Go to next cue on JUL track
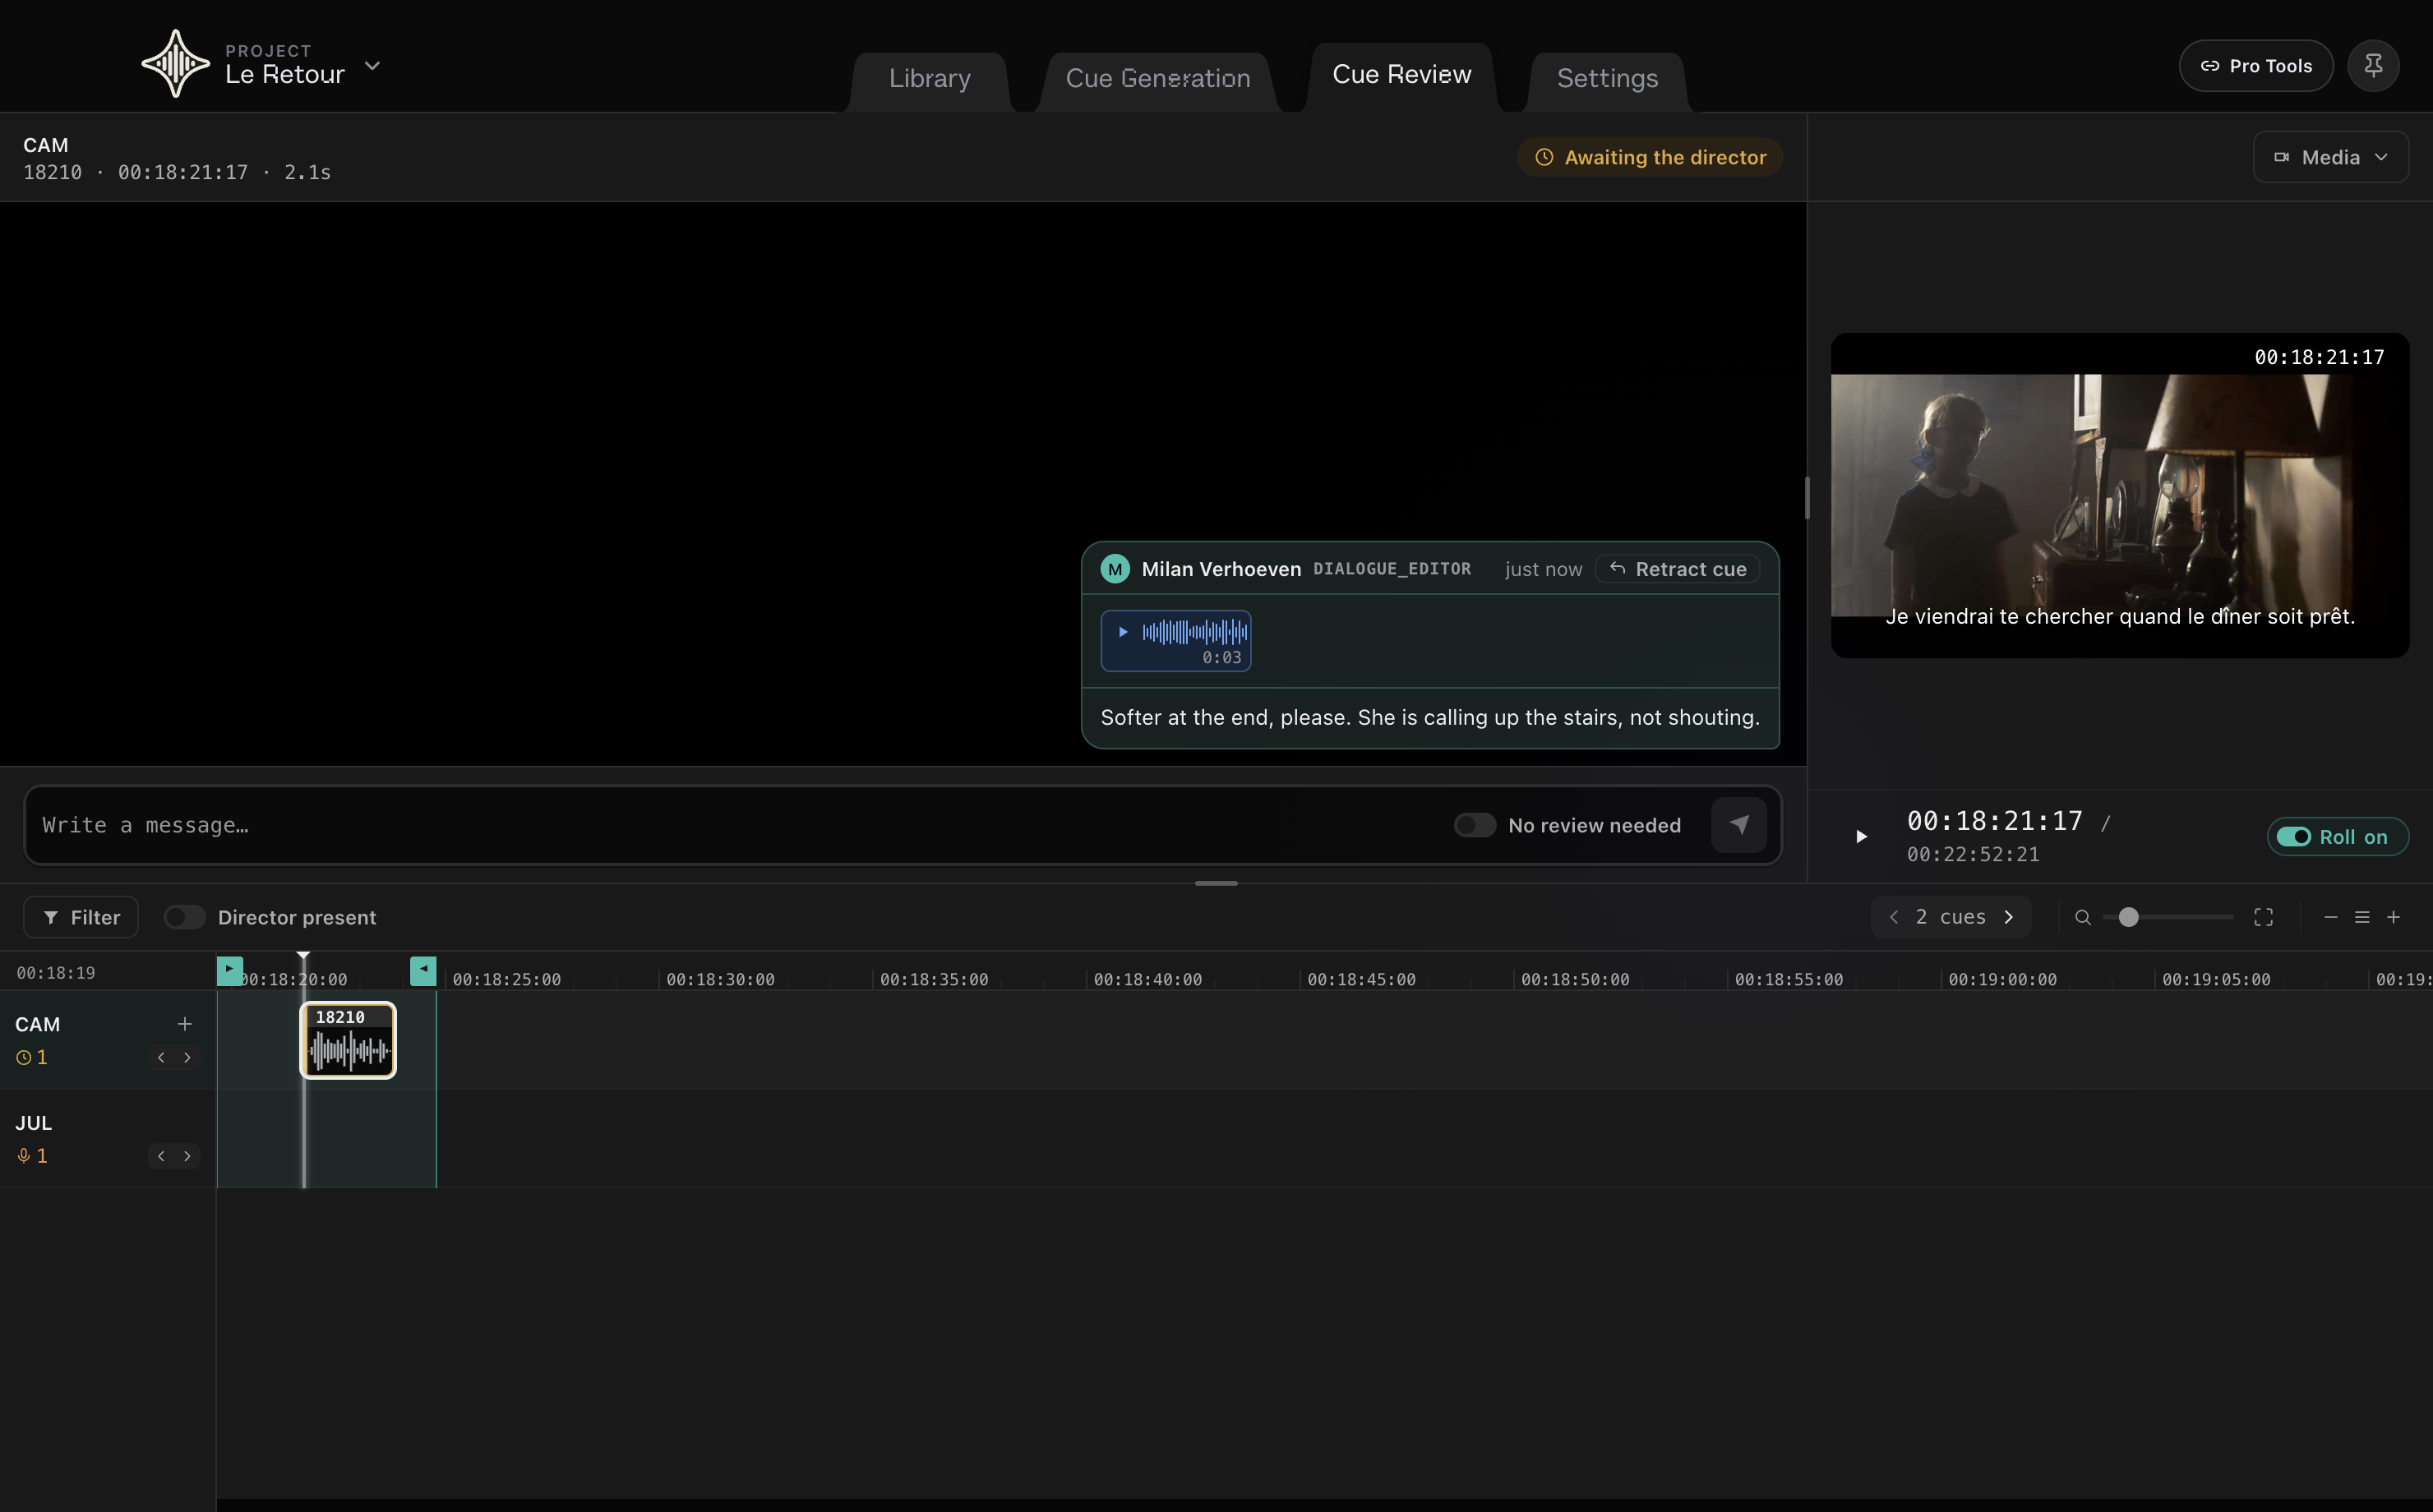The image size is (2433, 1512). pyautogui.click(x=187, y=1156)
